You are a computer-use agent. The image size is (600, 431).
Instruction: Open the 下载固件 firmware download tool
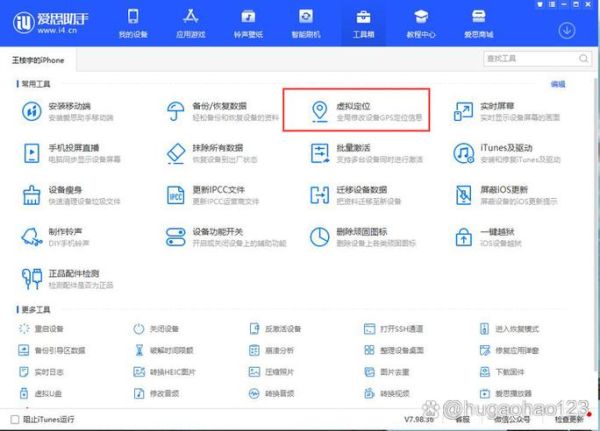pyautogui.click(x=502, y=372)
